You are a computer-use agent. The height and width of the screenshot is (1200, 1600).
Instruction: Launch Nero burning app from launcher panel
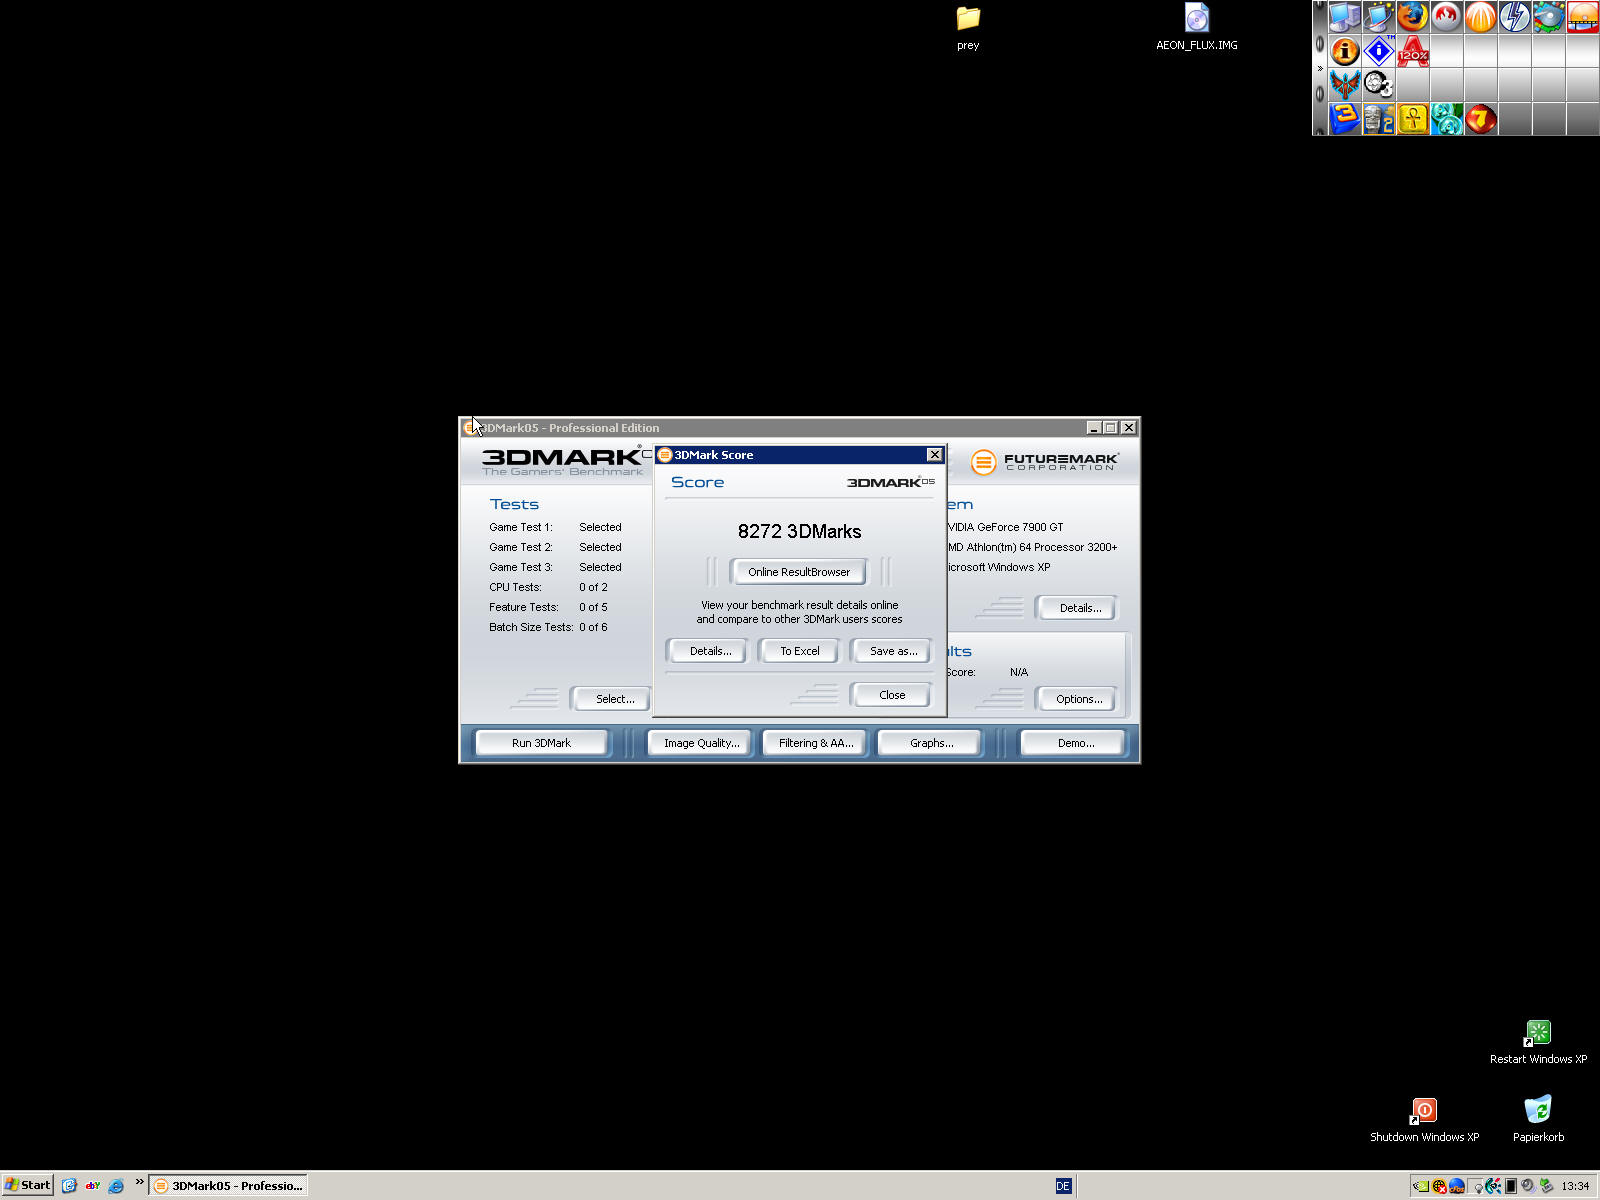click(1446, 17)
